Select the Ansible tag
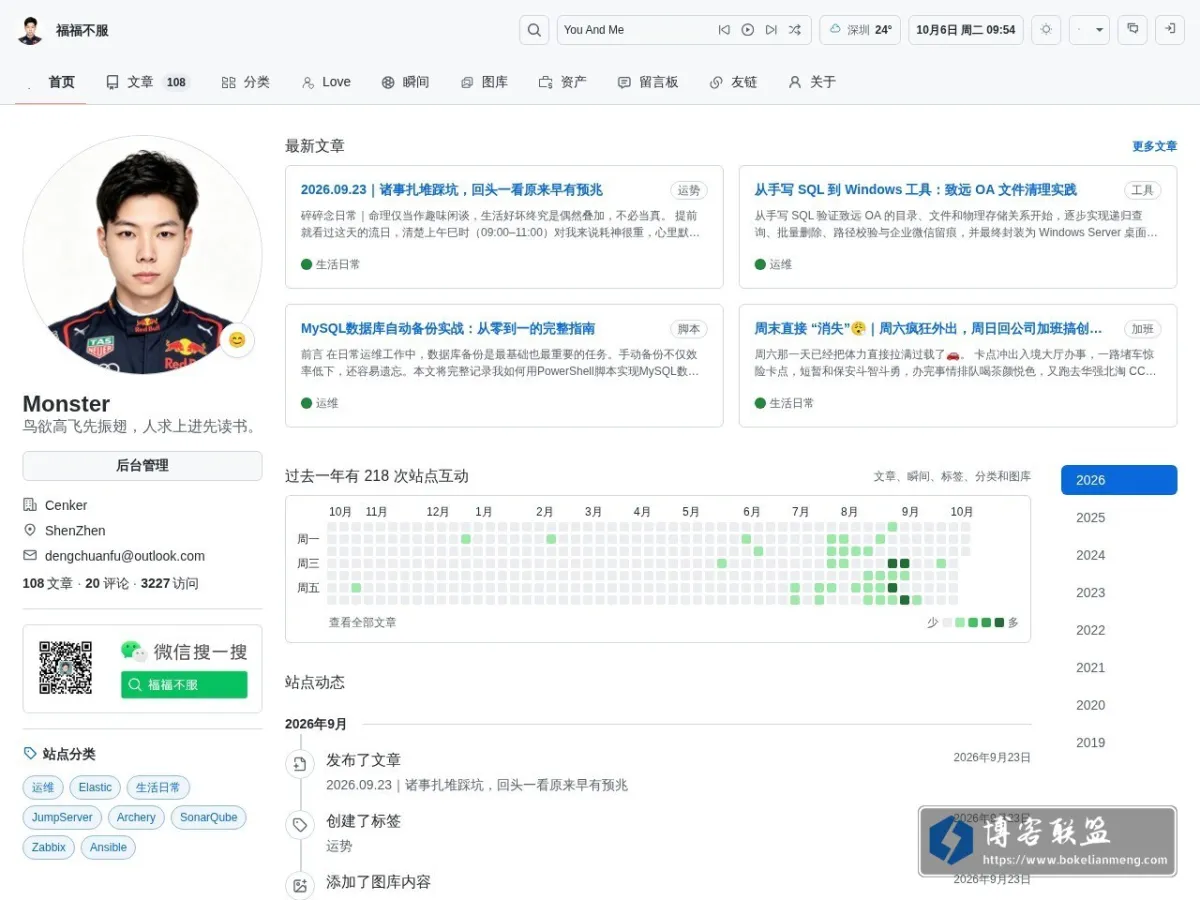Viewport: 1200px width, 900px height. pos(108,847)
